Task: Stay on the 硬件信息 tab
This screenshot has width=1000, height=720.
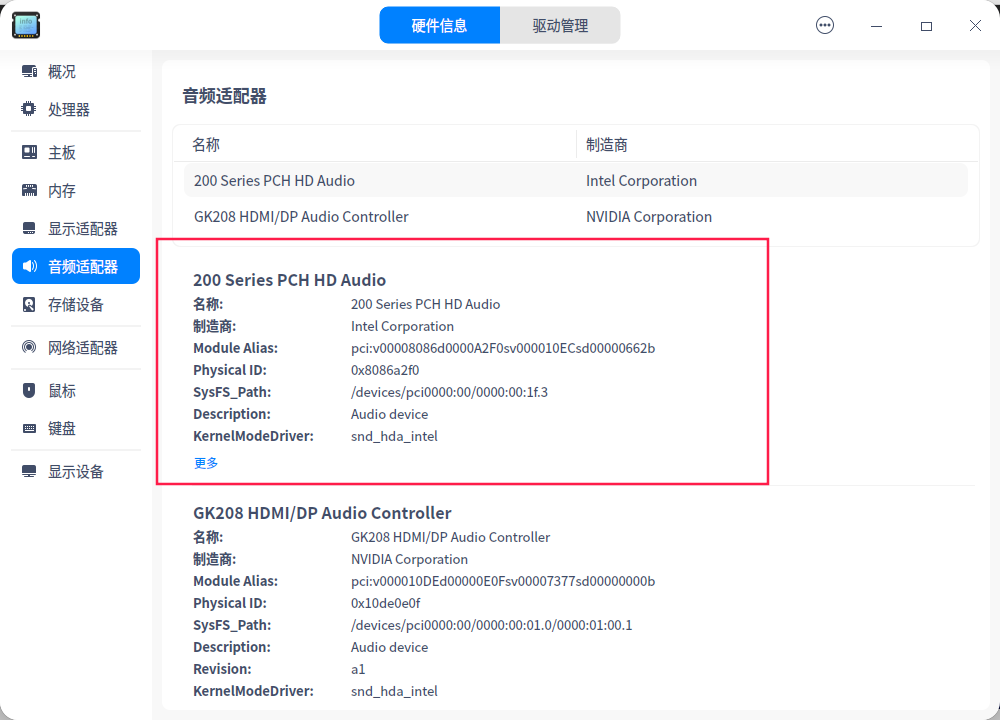Action: point(440,24)
